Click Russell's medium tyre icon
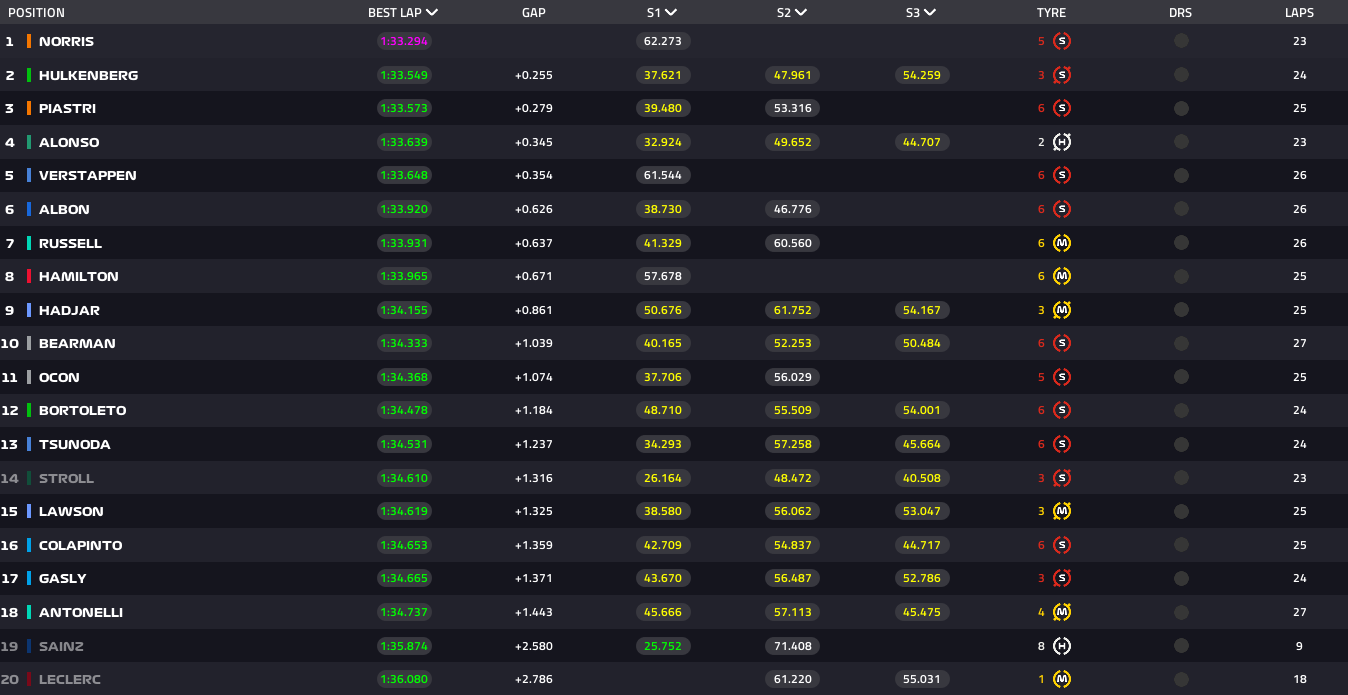Viewport: 1348px width, 695px height. click(1062, 243)
